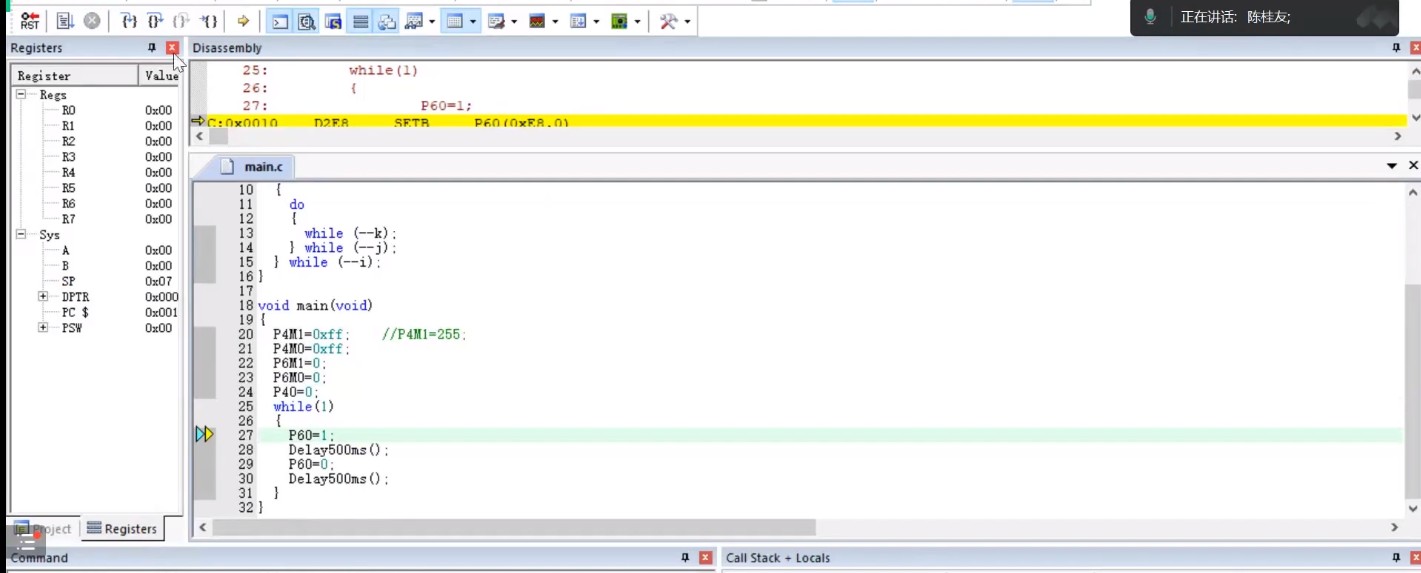Viewport: 1421px width, 573px height.
Task: Switch to the Registers tab
Action: [x=122, y=529]
